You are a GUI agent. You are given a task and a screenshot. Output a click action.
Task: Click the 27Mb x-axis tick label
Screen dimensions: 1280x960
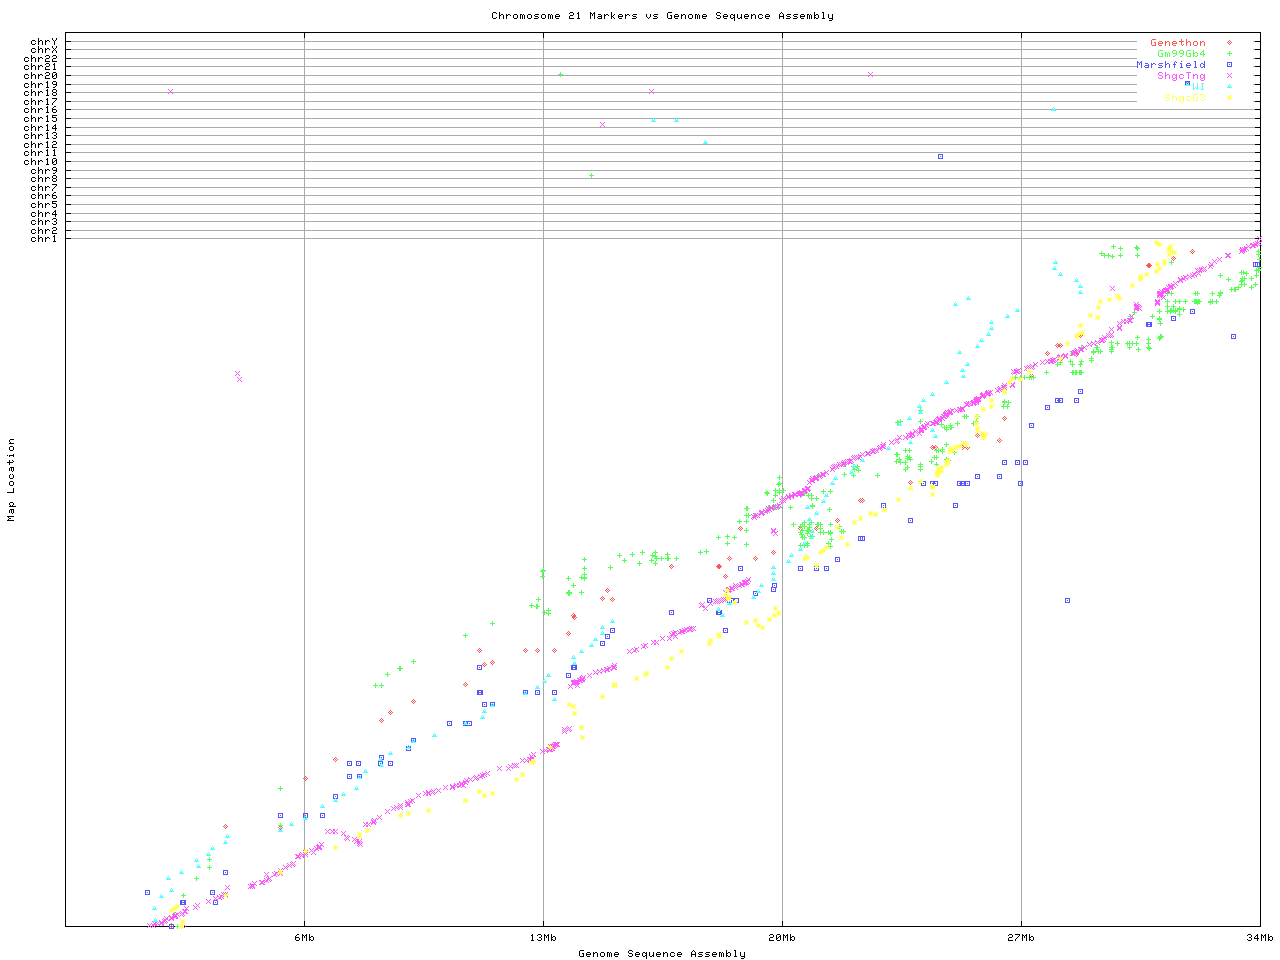pos(1021,938)
